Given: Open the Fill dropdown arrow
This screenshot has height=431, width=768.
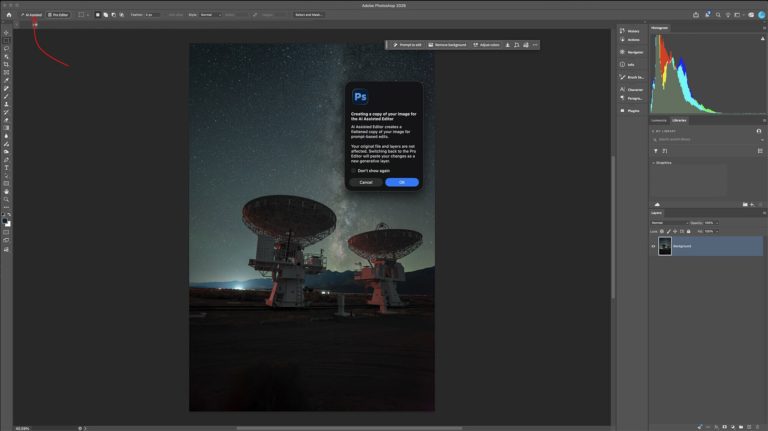Looking at the screenshot, I should tap(717, 232).
